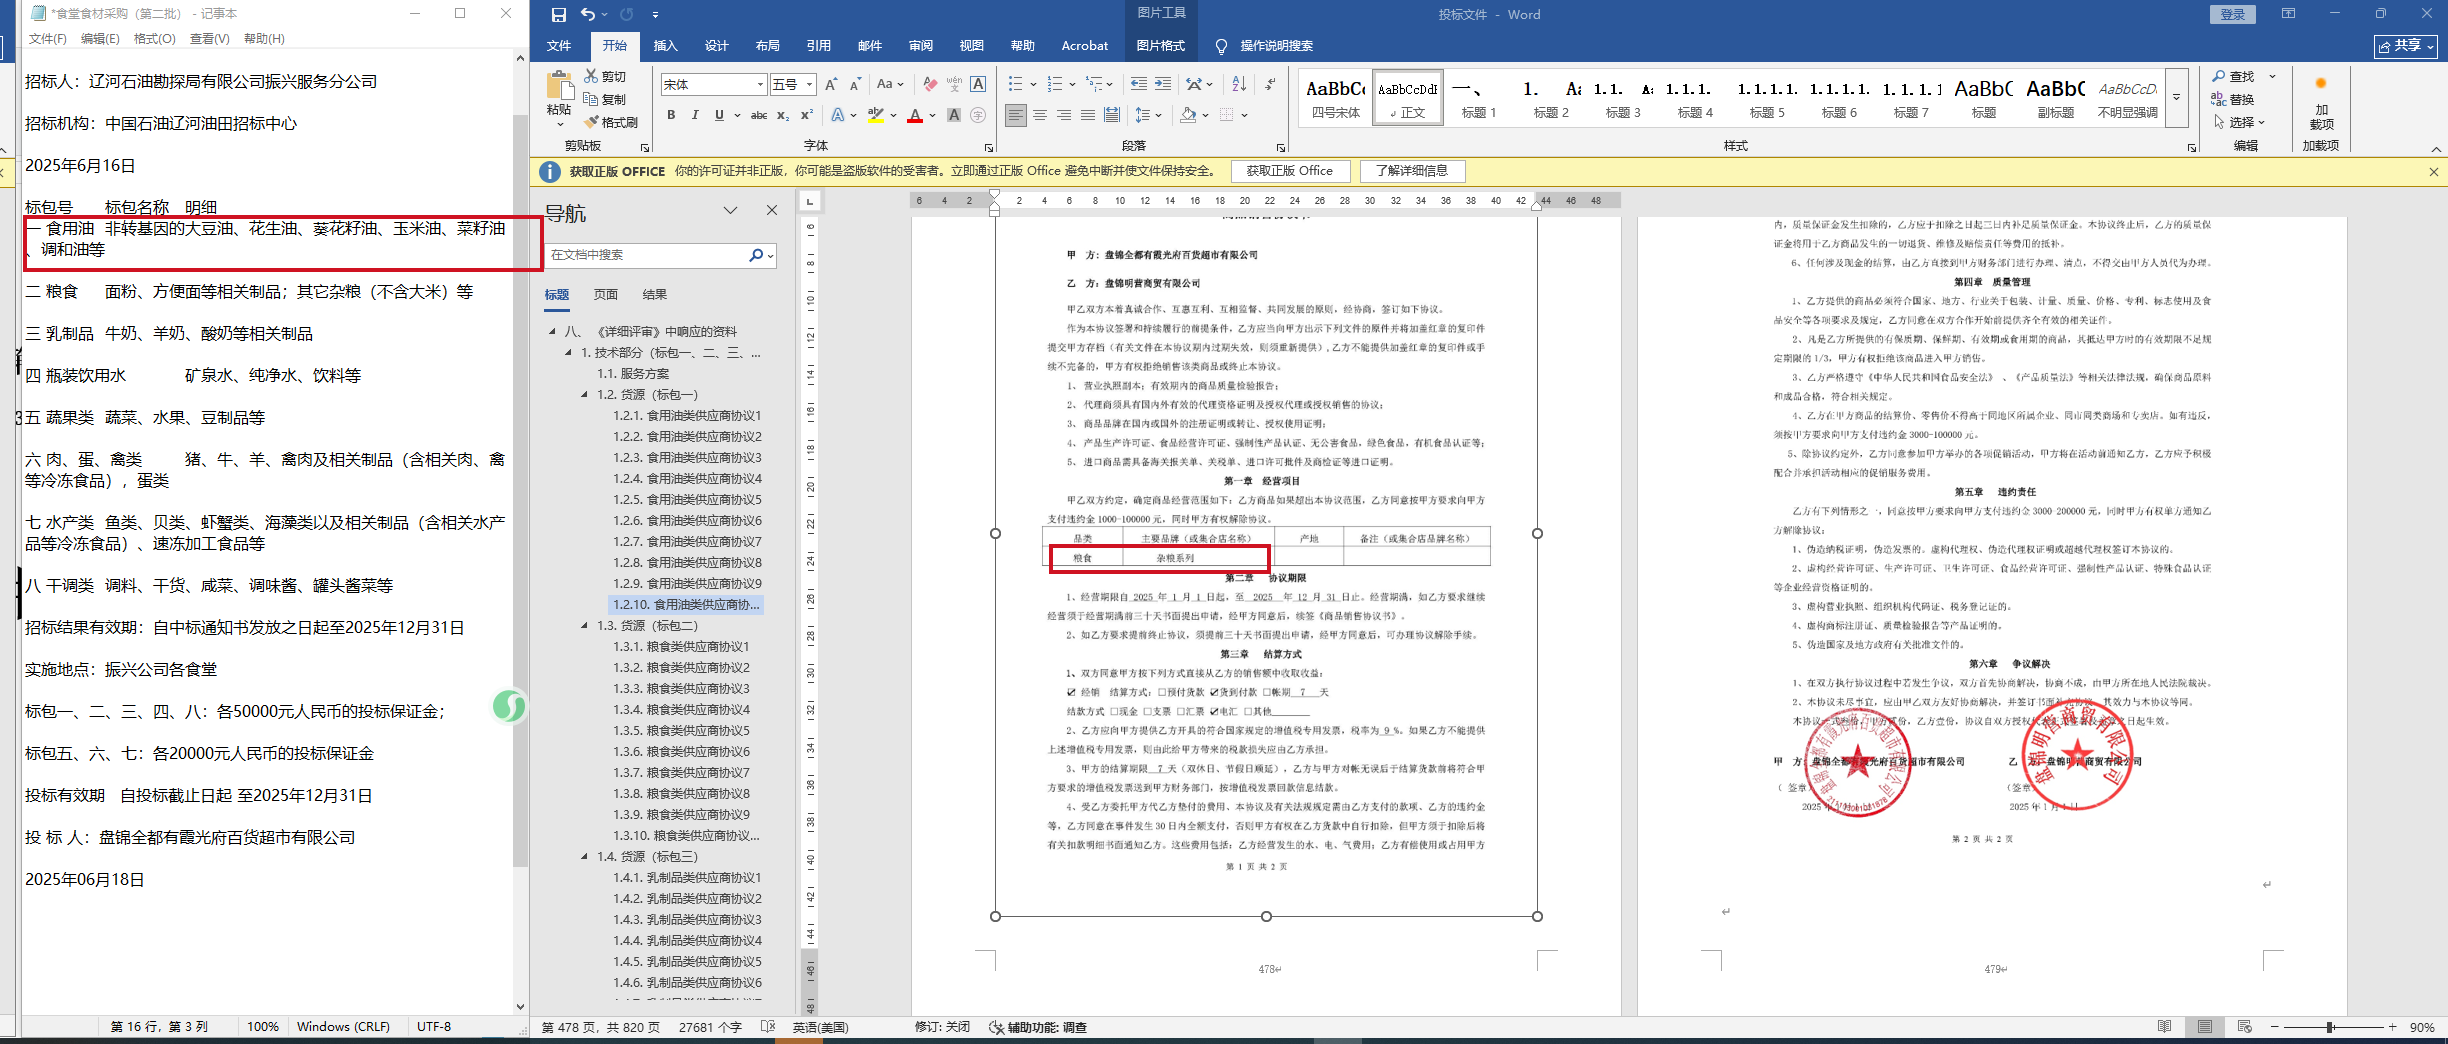Open the font name dropdown showing 宋体
The image size is (2448, 1044).
[760, 85]
